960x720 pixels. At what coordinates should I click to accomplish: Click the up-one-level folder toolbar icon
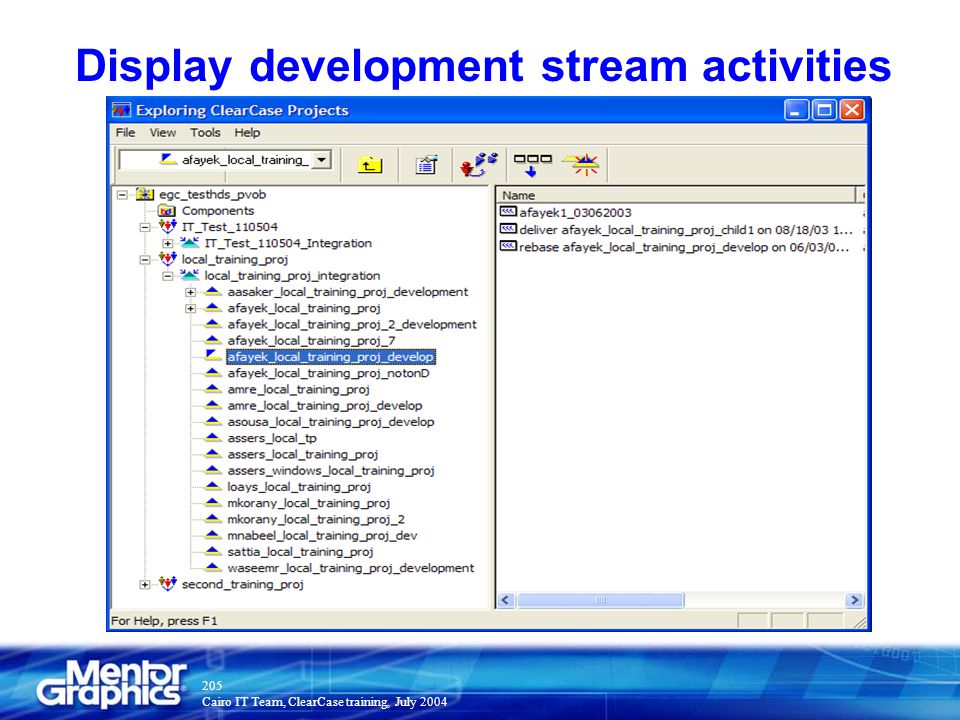(x=370, y=164)
